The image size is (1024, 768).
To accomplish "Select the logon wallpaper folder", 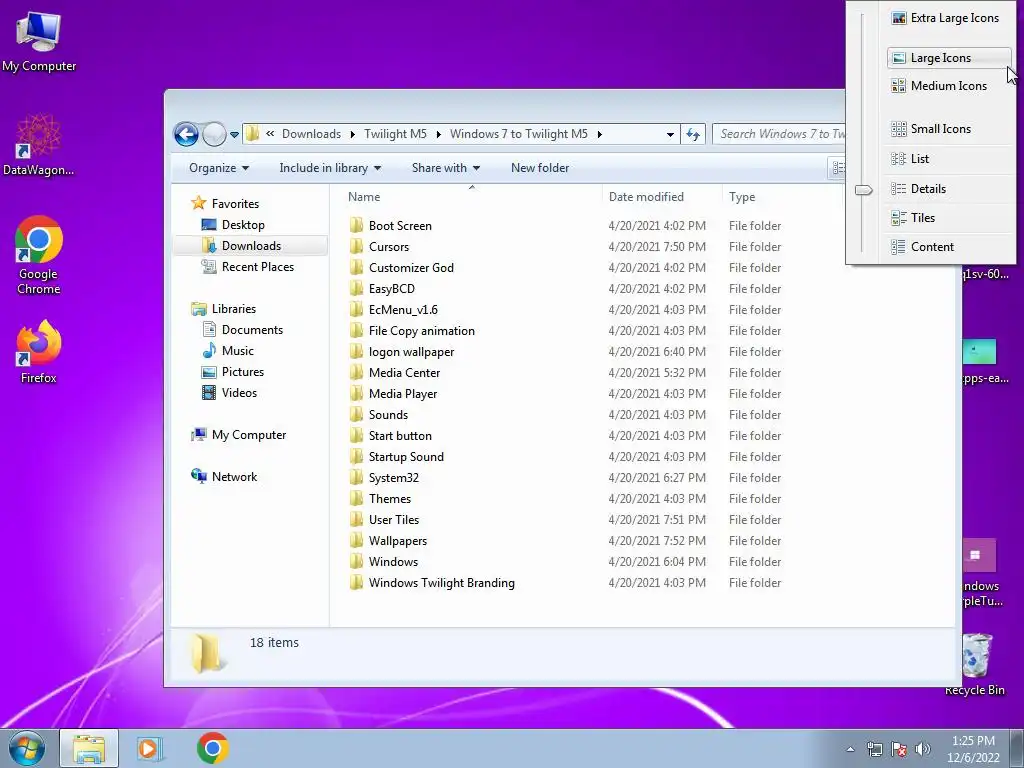I will point(411,352).
